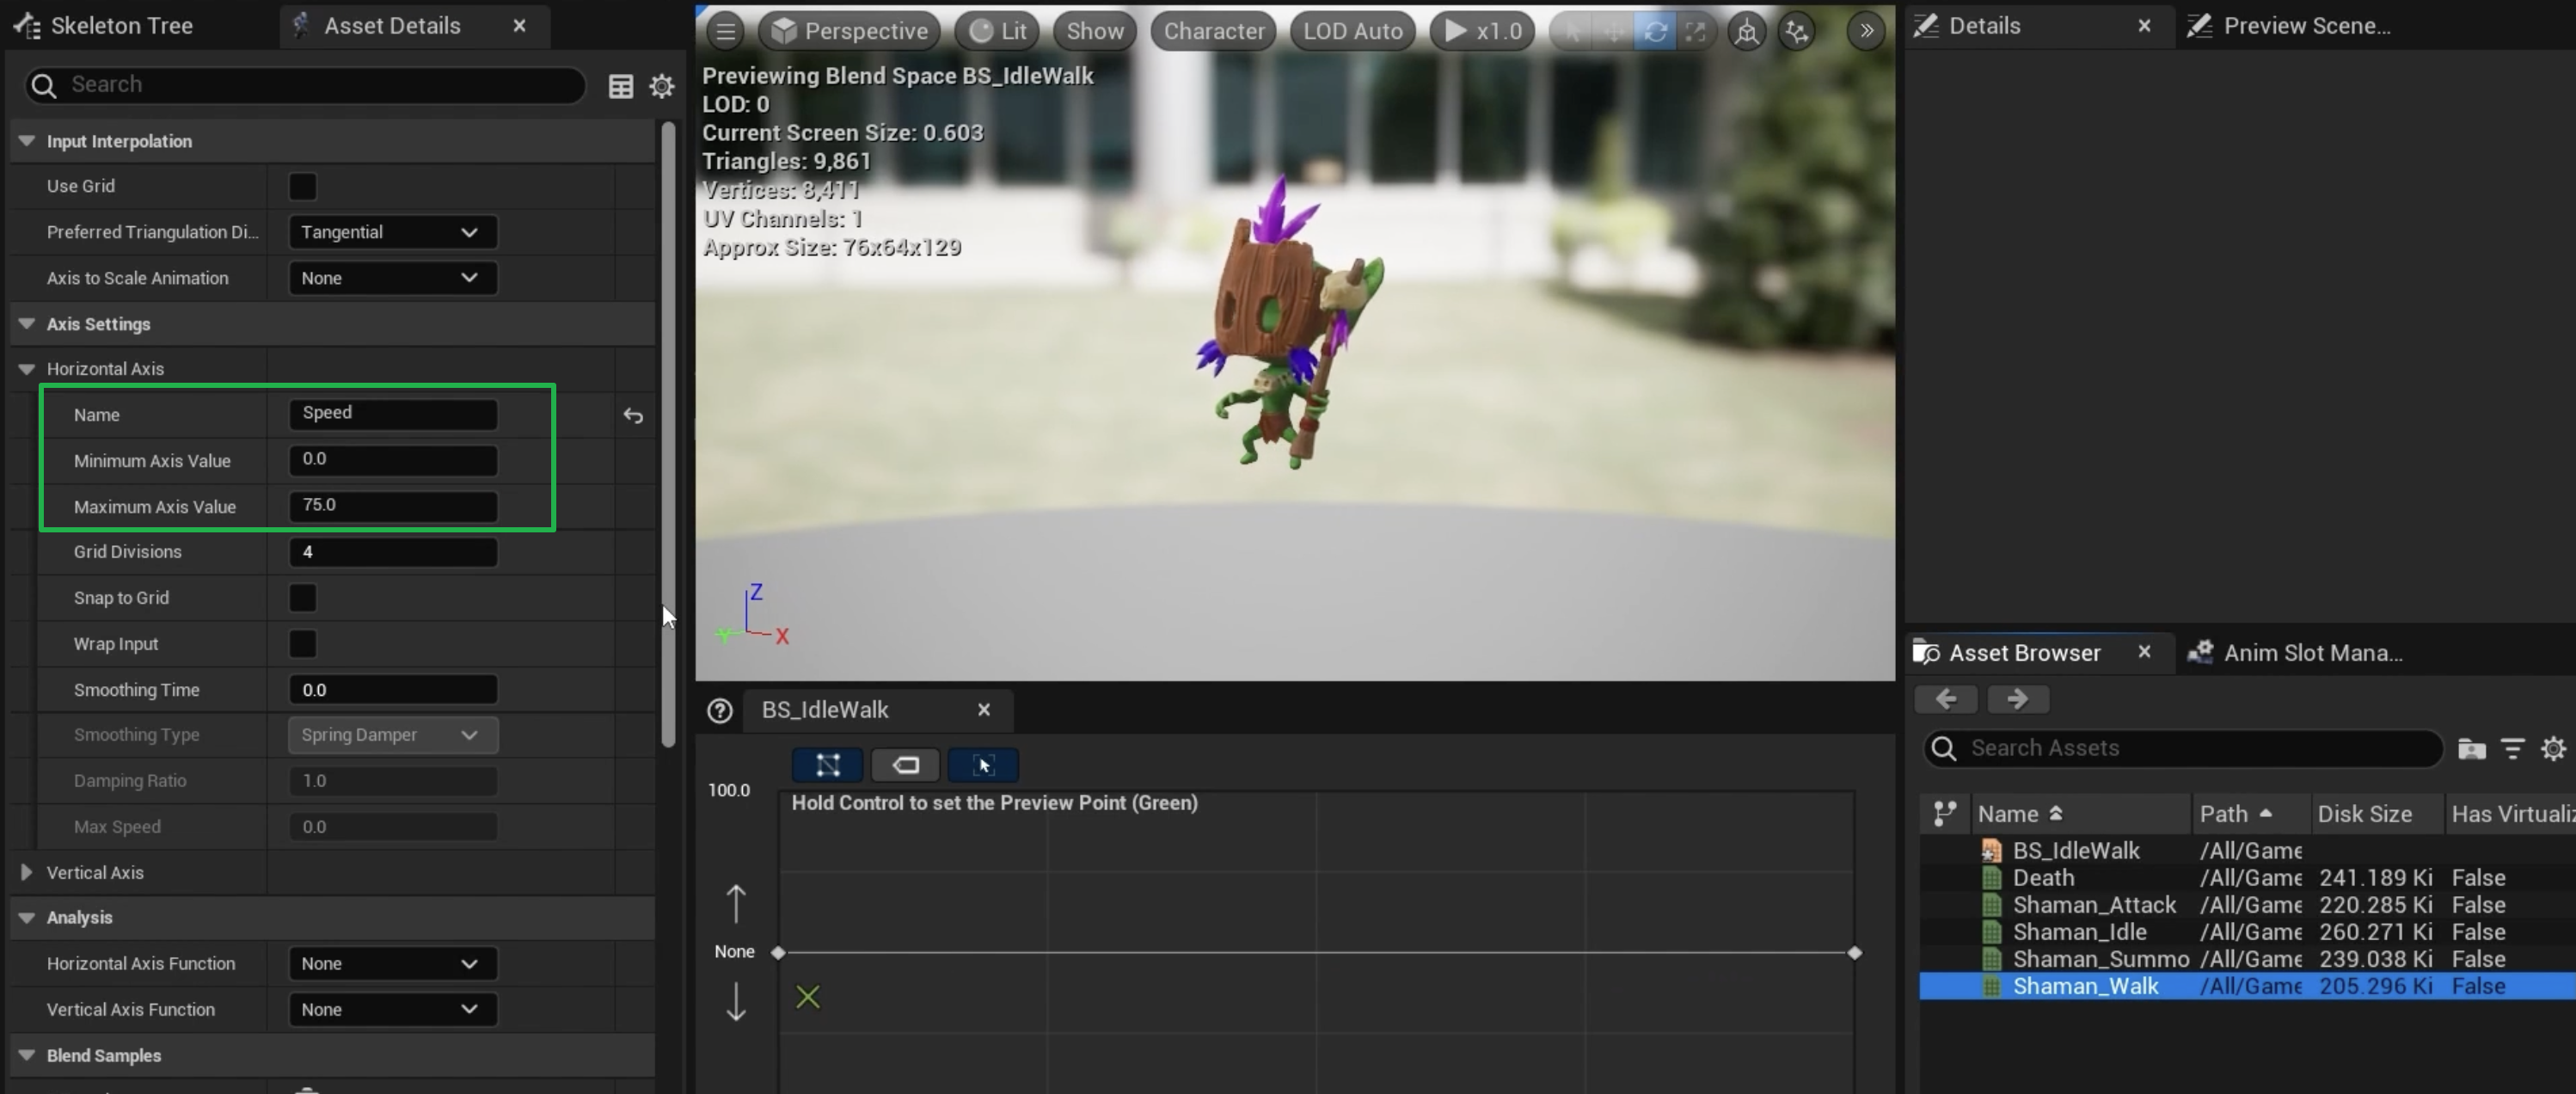Expand the Vertical Axis section
This screenshot has height=1094, width=2576.
[x=26, y=872]
